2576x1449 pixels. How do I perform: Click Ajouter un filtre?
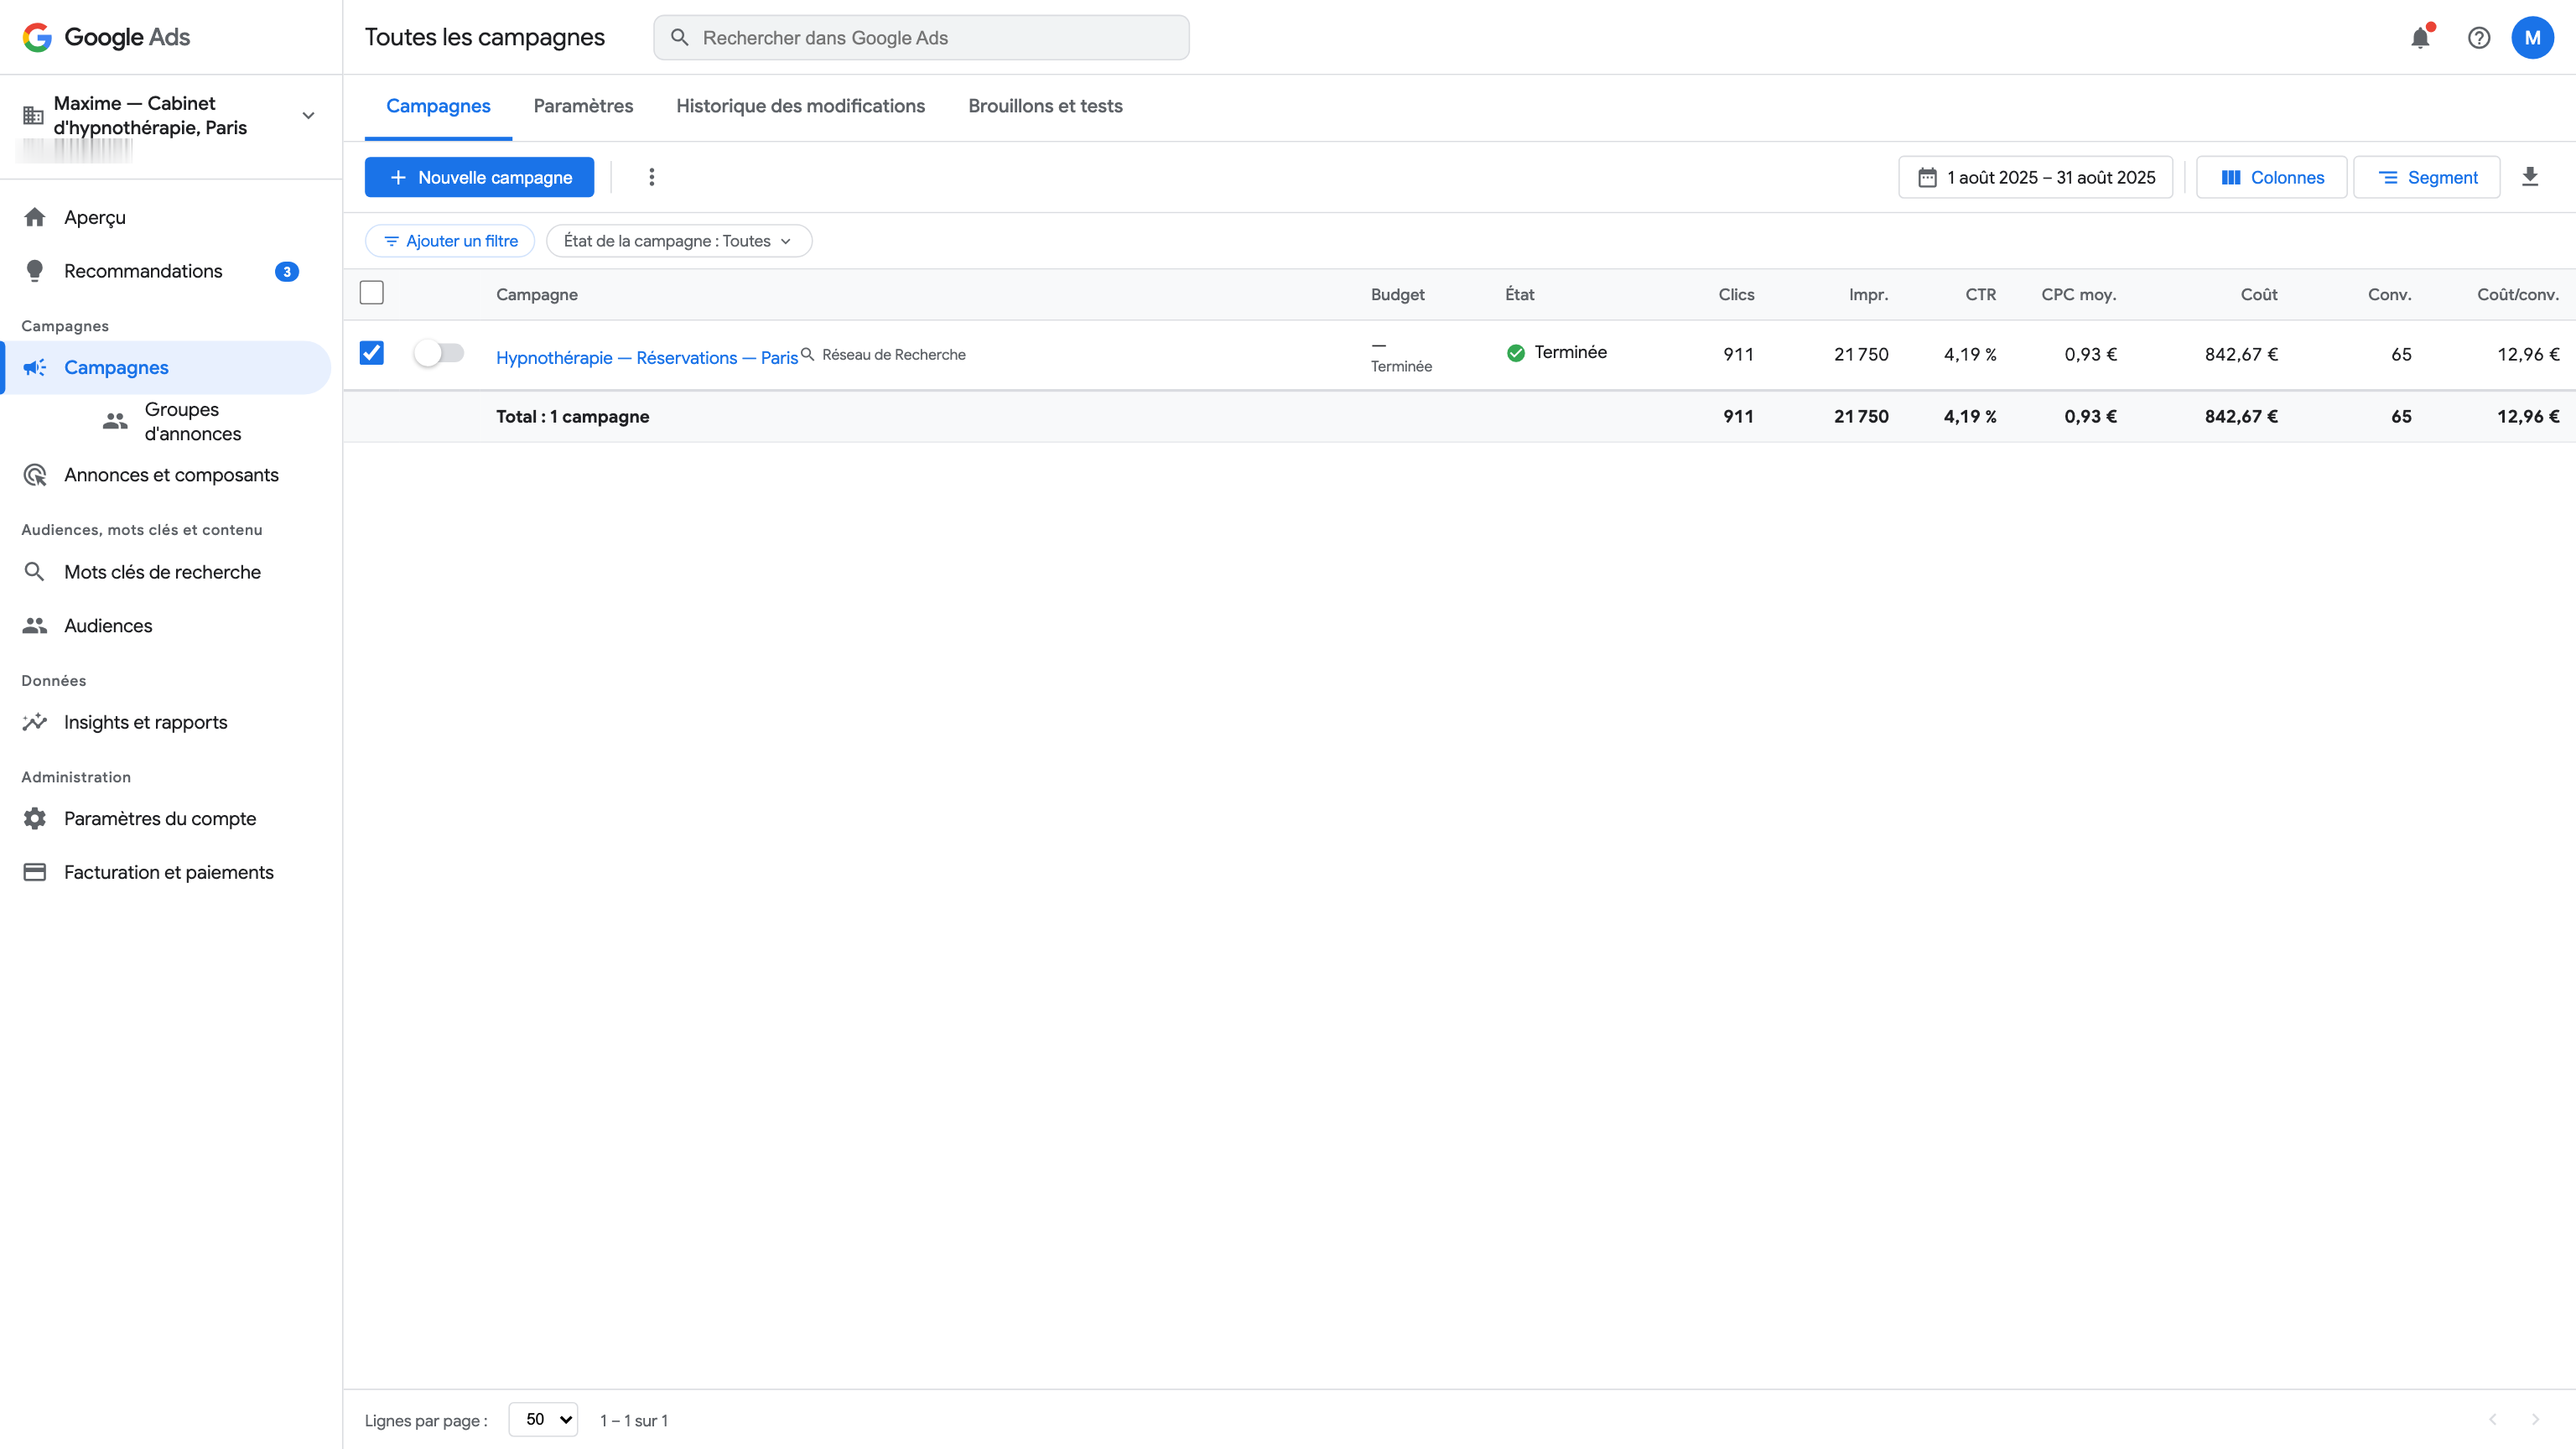pyautogui.click(x=450, y=241)
